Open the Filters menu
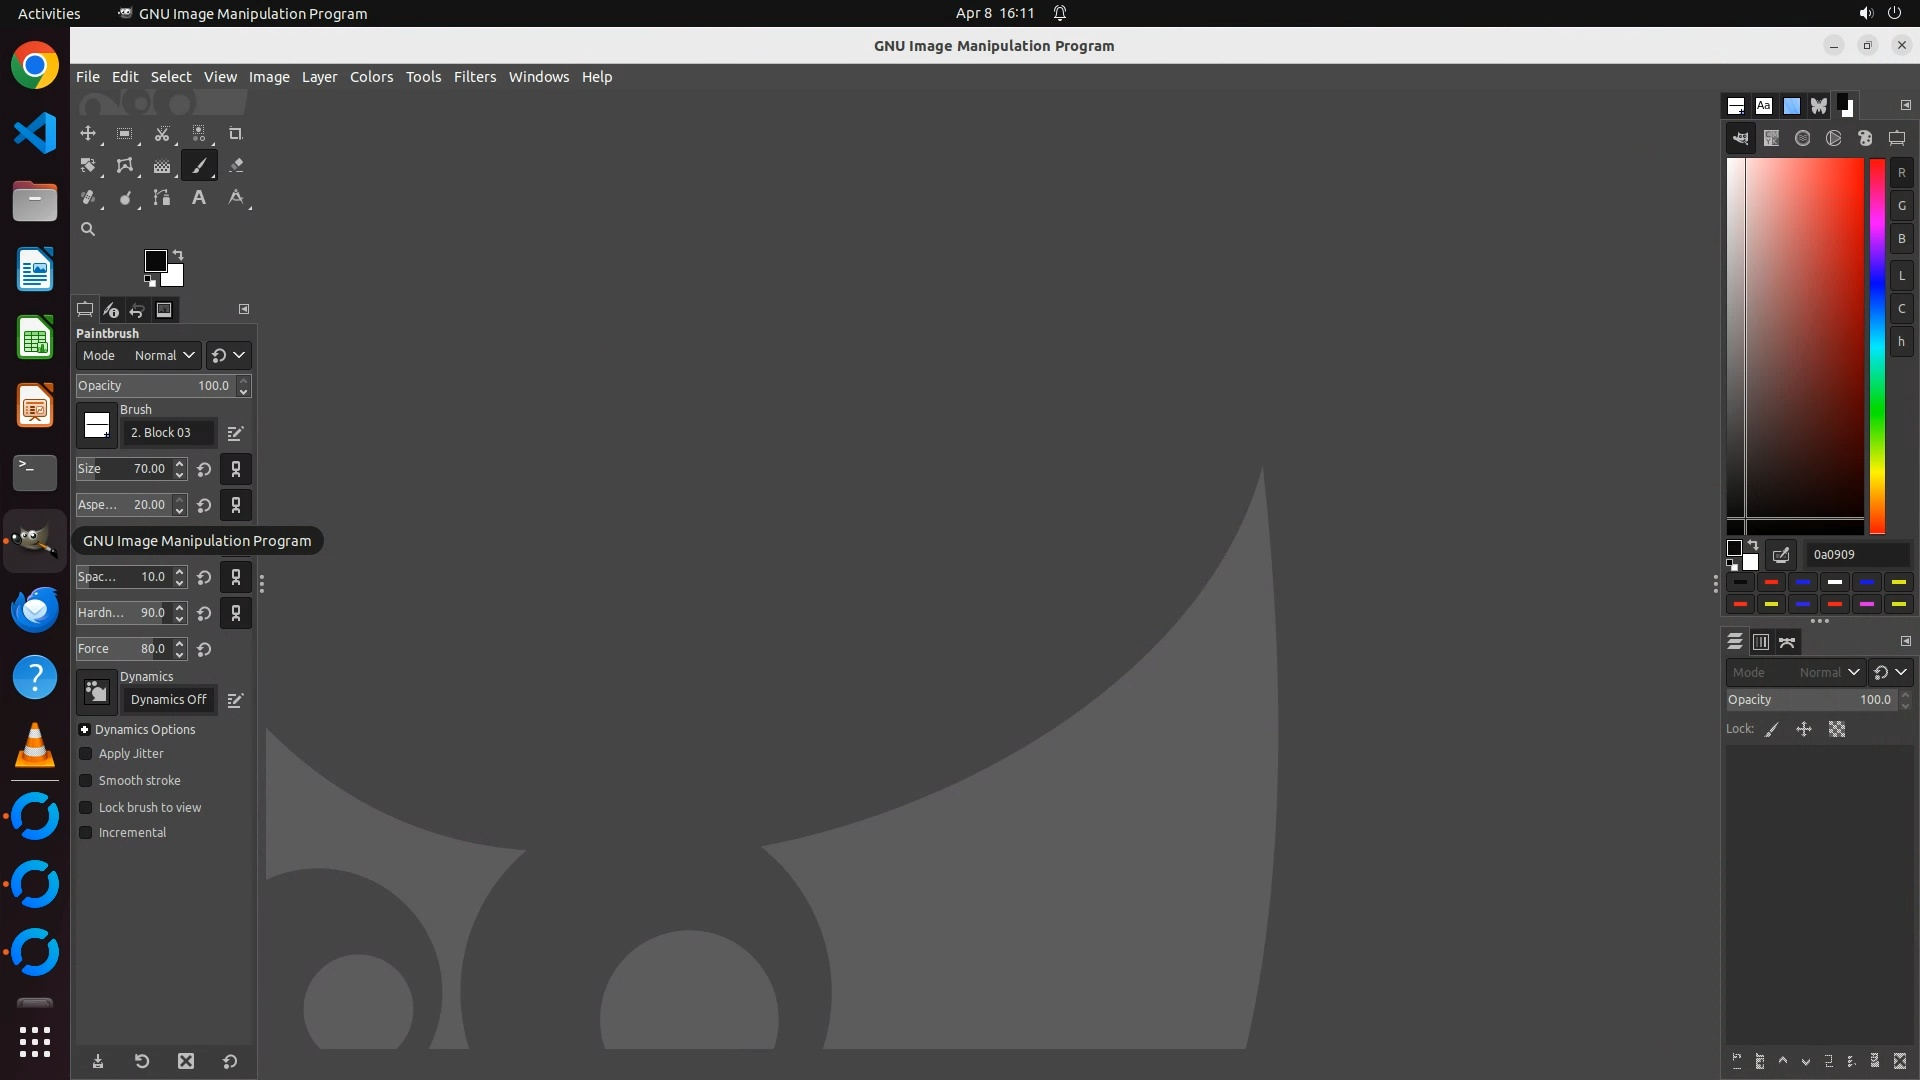The height and width of the screenshot is (1080, 1920). click(474, 77)
